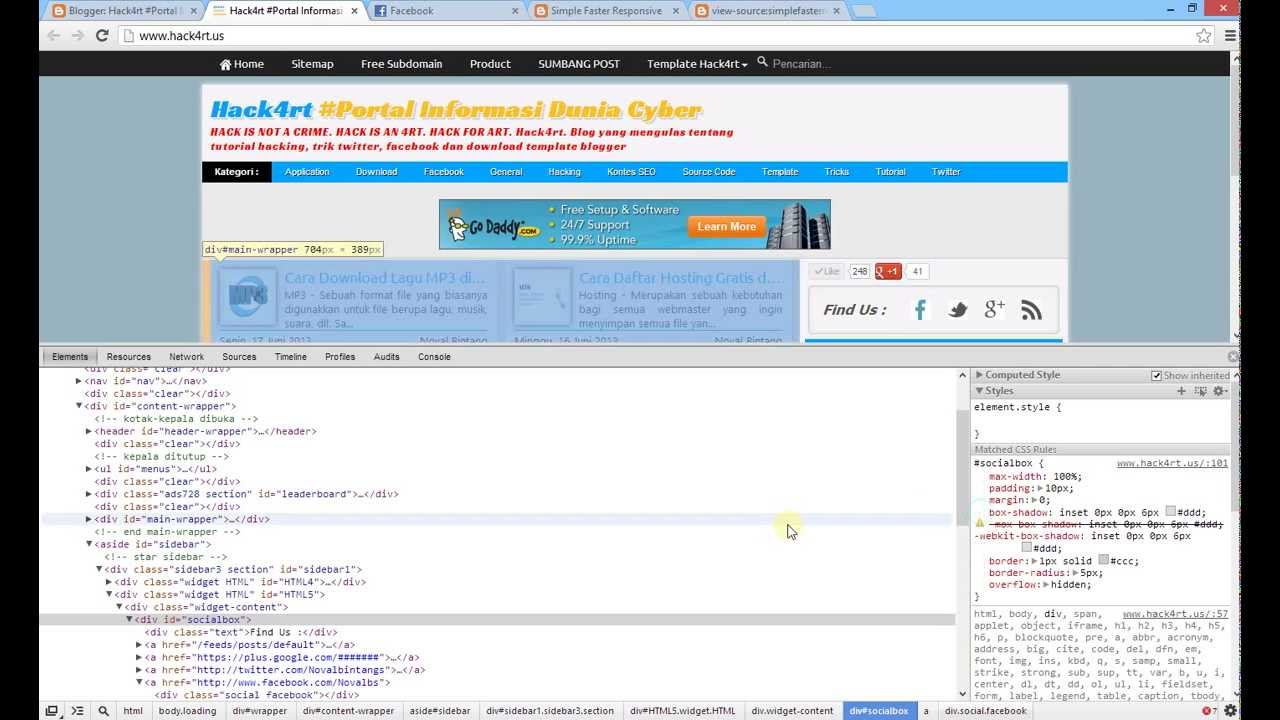Select the aside#sidebar breadcrumb
The width and height of the screenshot is (1280, 720).
click(x=440, y=711)
